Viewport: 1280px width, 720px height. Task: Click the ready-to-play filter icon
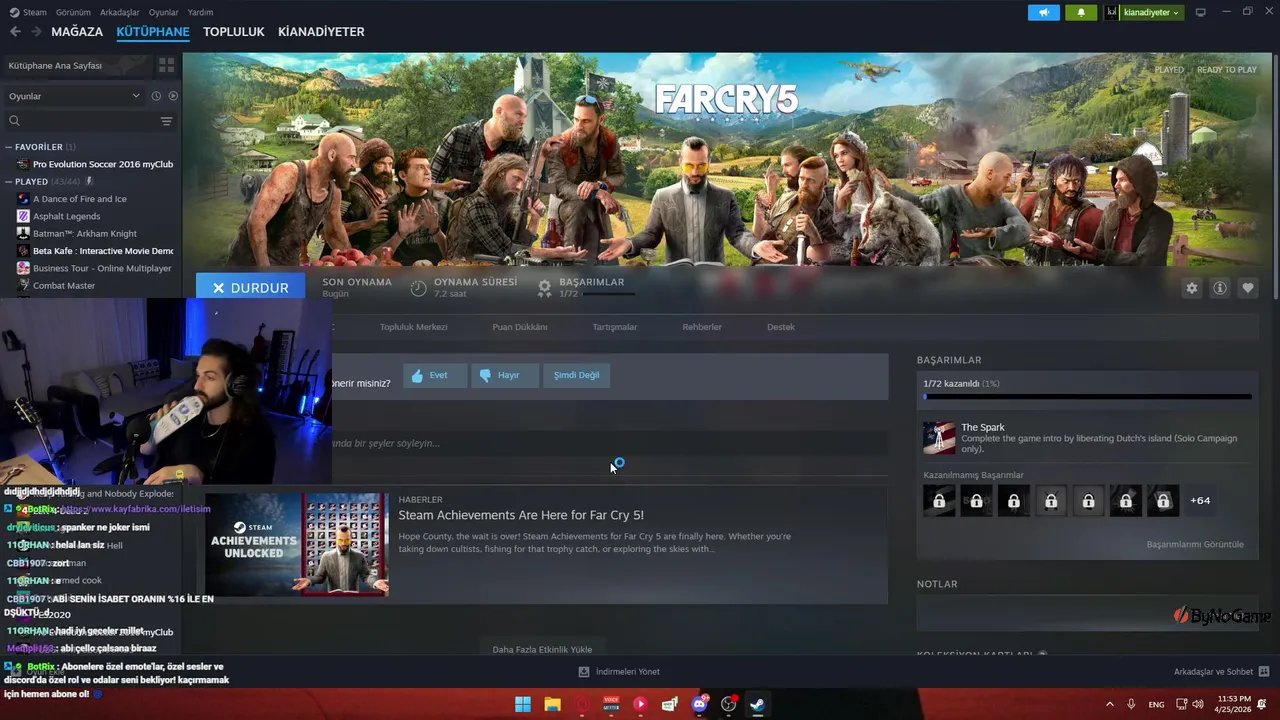click(173, 96)
